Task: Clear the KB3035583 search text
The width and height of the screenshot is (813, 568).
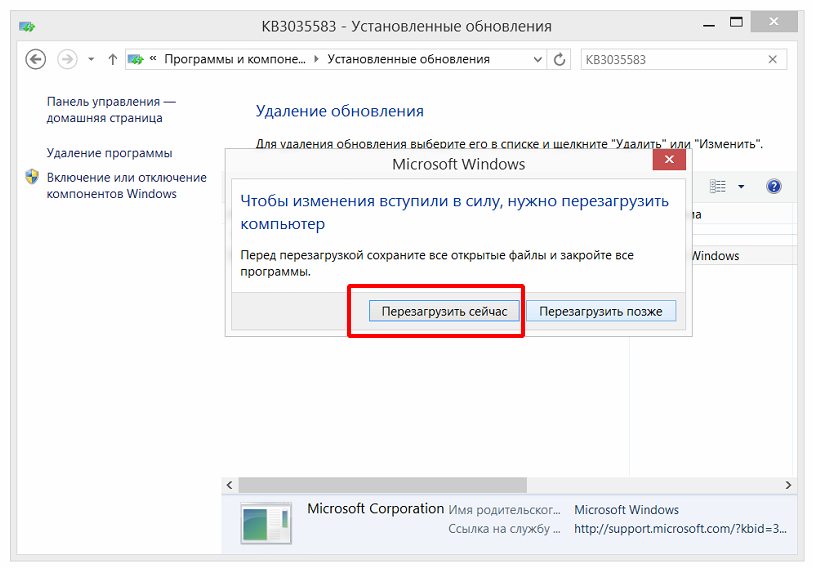Action: [772, 59]
